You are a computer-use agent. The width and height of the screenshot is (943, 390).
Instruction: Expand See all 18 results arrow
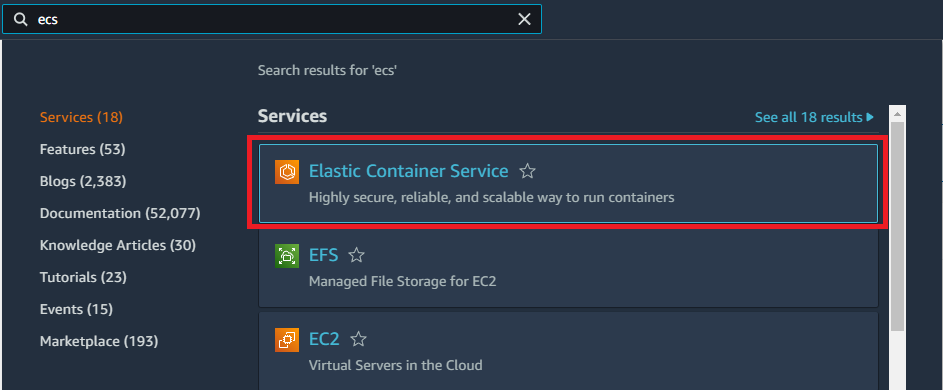[x=870, y=117]
